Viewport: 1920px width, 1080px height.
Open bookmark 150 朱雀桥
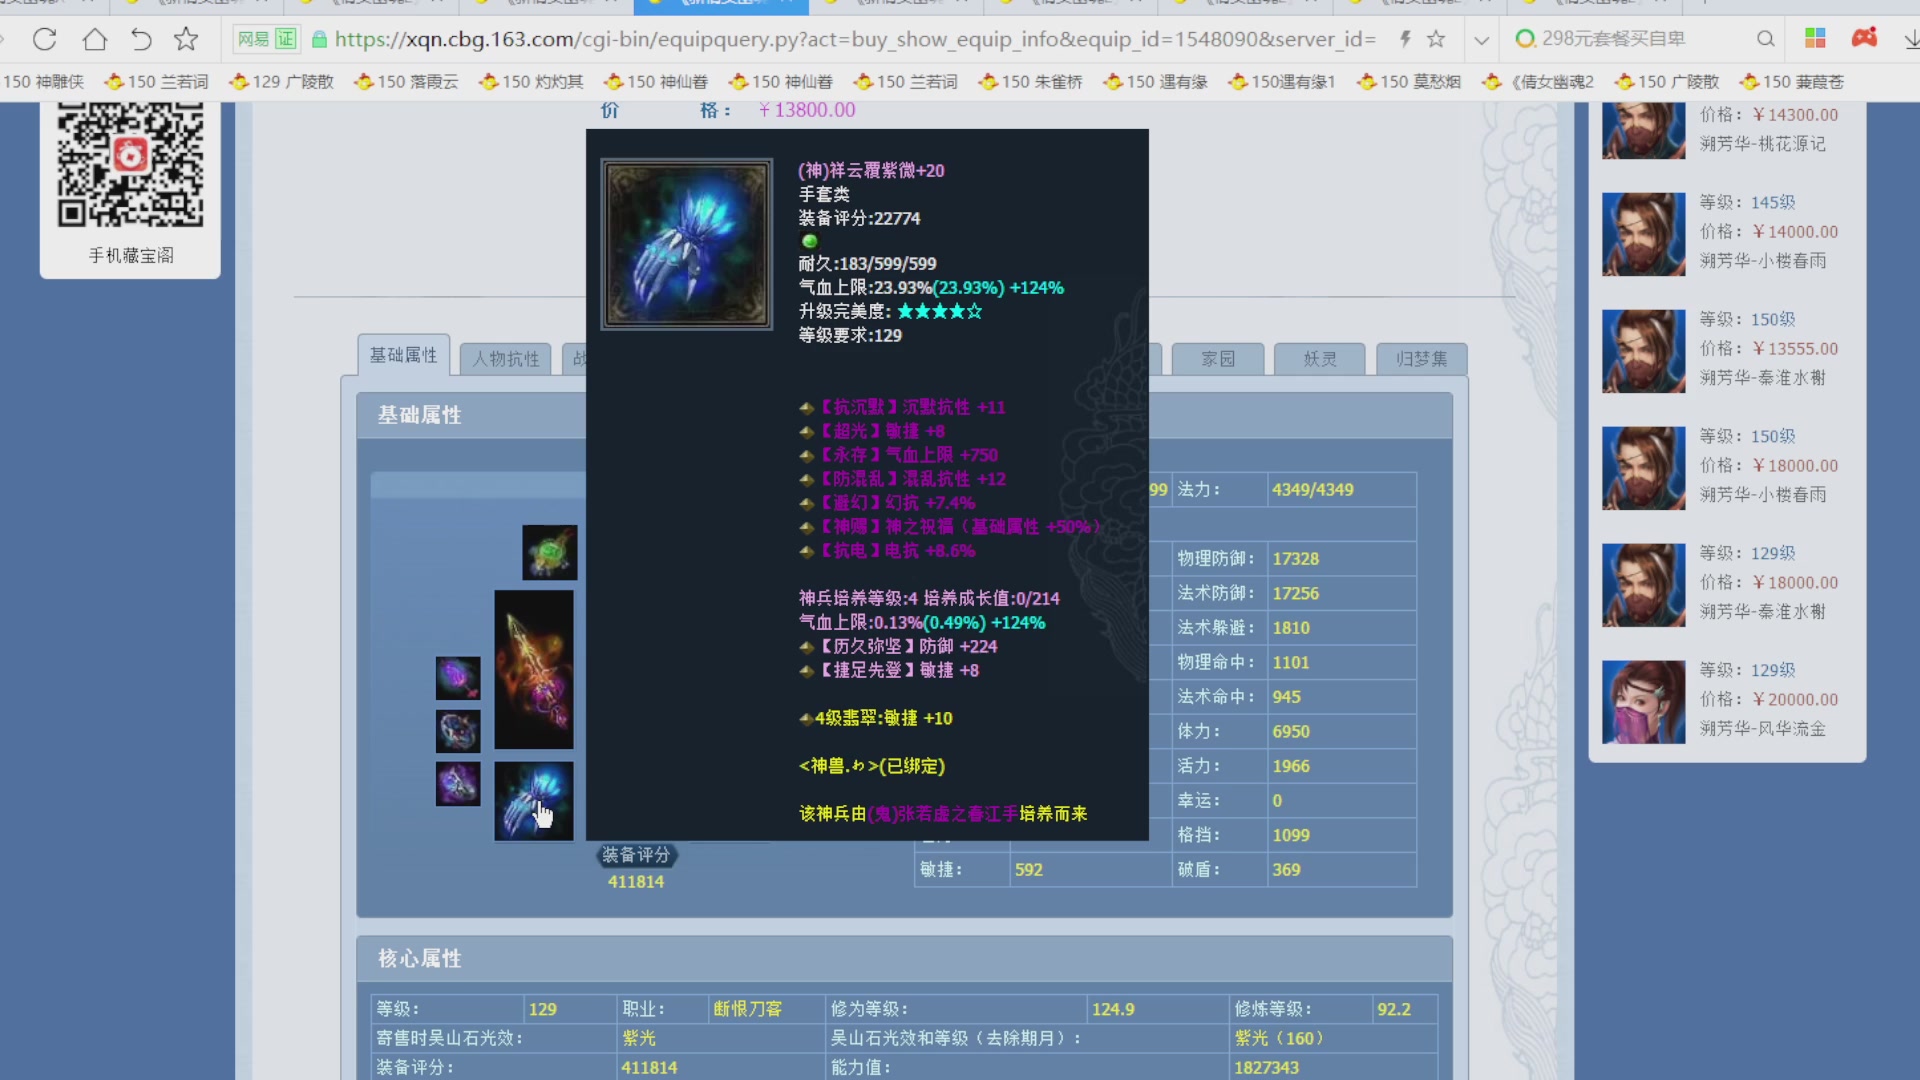coord(1030,82)
